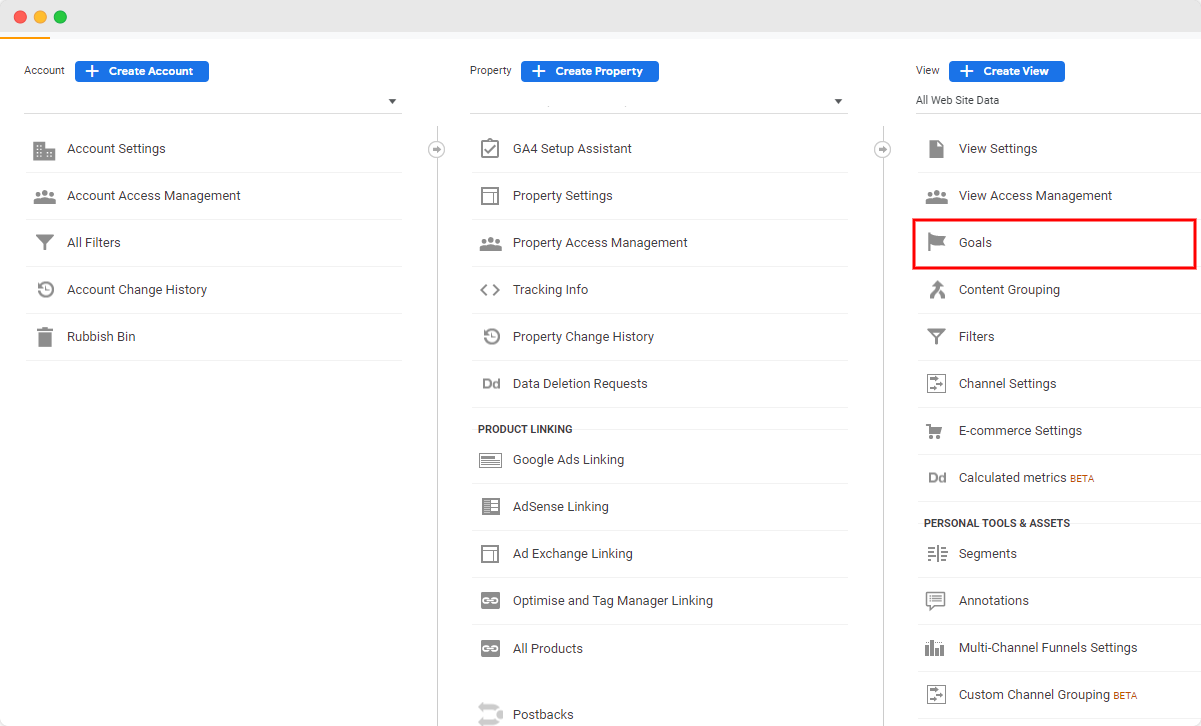Open the Segments icon

click(x=935, y=553)
